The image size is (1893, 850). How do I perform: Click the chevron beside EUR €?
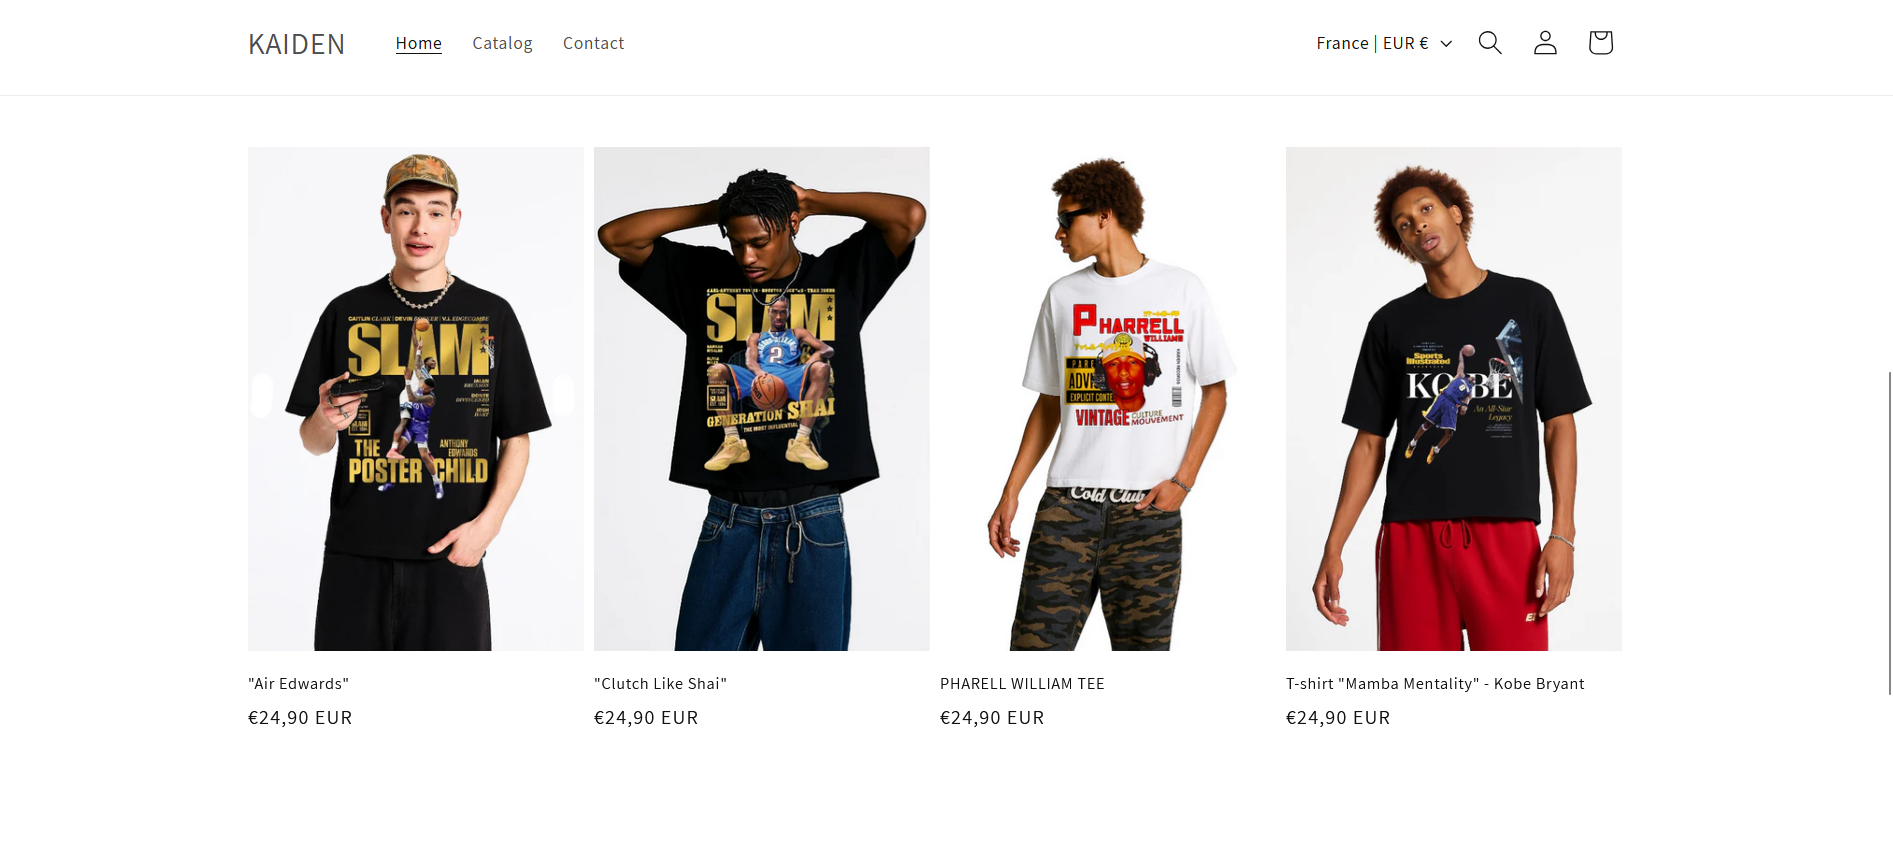click(x=1446, y=43)
